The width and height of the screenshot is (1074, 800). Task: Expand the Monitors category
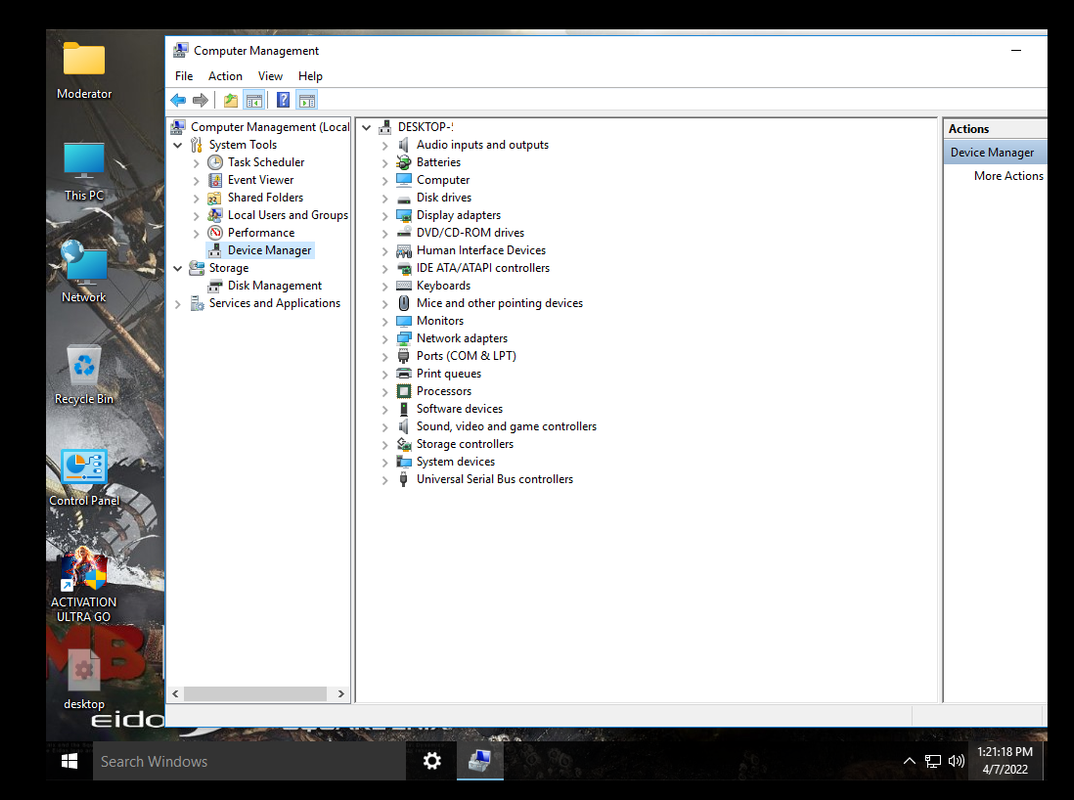[385, 322]
